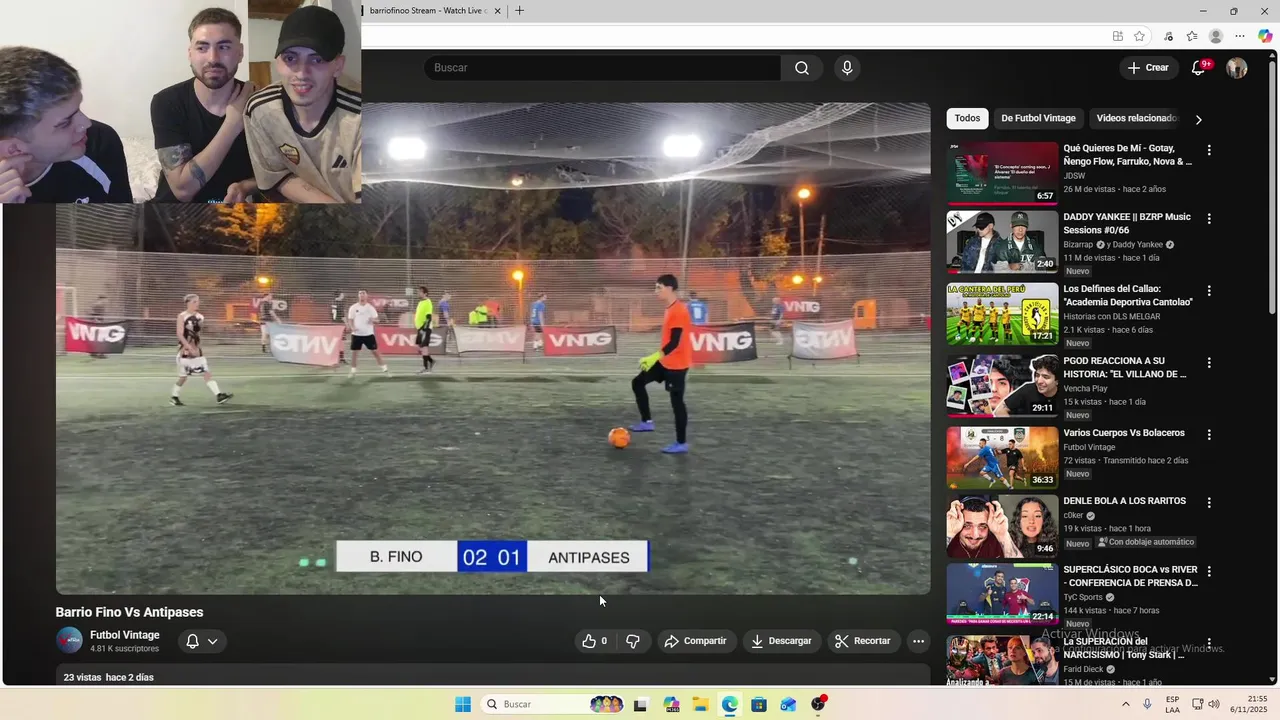Click the Recortar button

[863, 641]
